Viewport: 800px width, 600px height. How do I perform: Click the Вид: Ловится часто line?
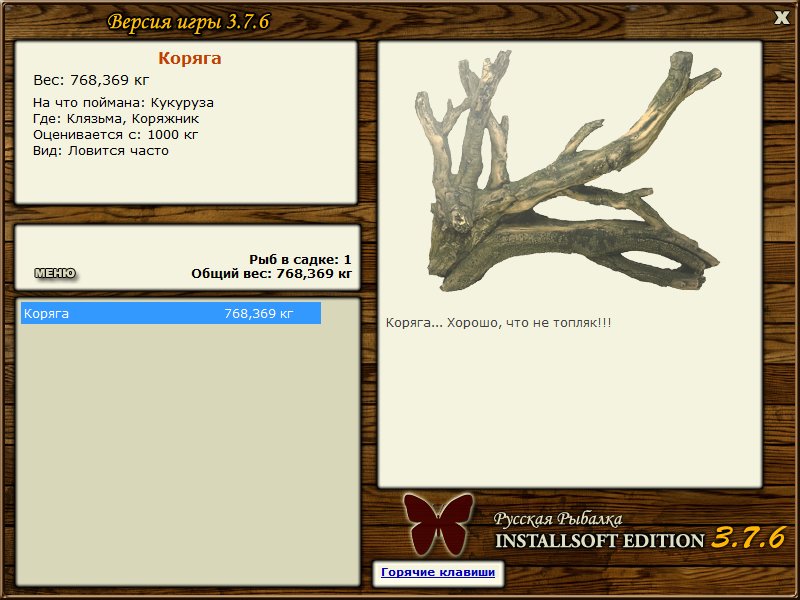click(101, 151)
